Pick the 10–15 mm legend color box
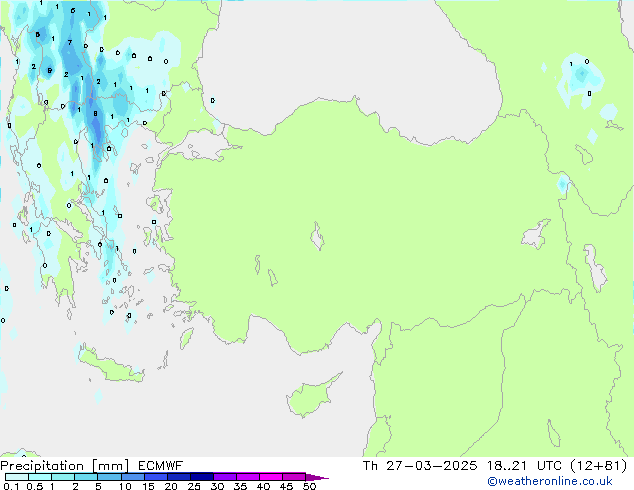The width and height of the screenshot is (634, 490). [133, 477]
